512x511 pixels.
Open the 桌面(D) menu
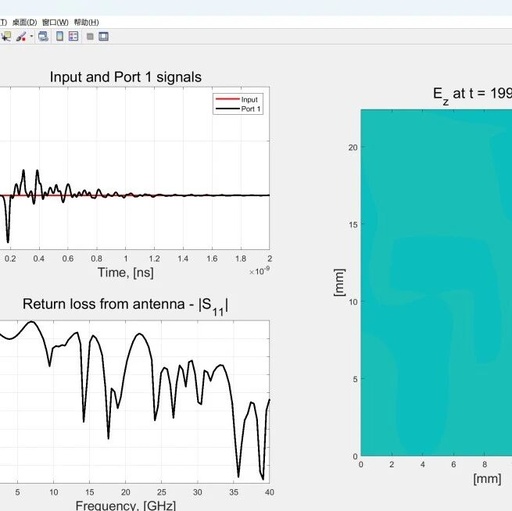click(25, 22)
